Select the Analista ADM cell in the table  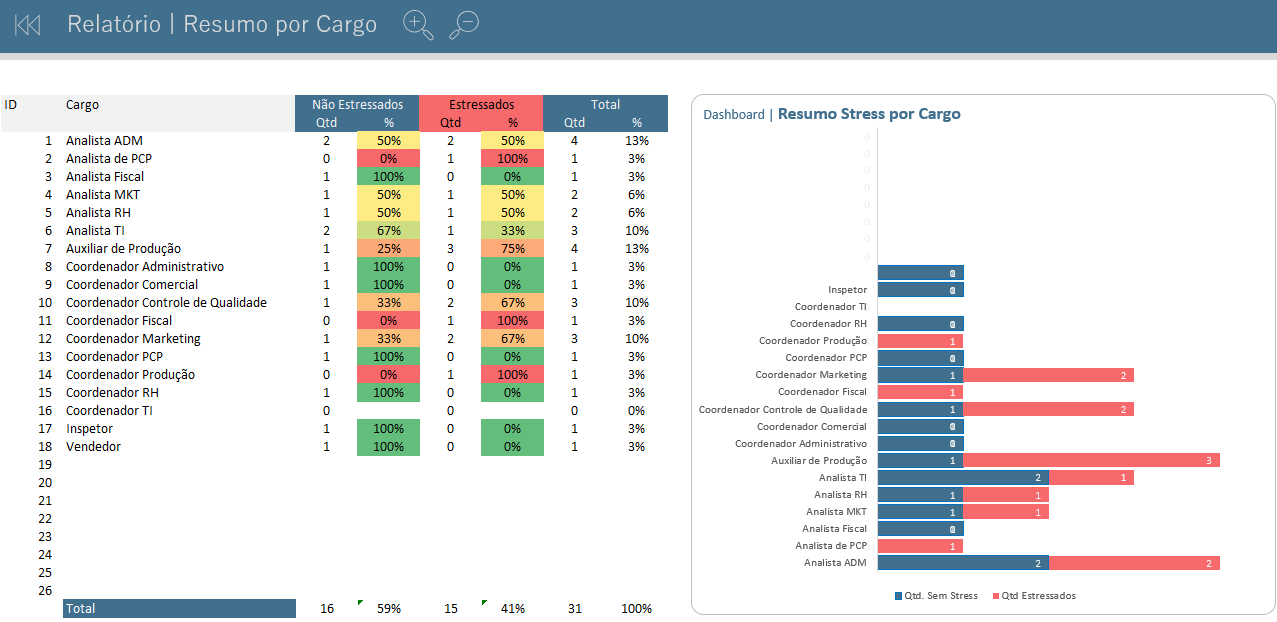(x=105, y=141)
